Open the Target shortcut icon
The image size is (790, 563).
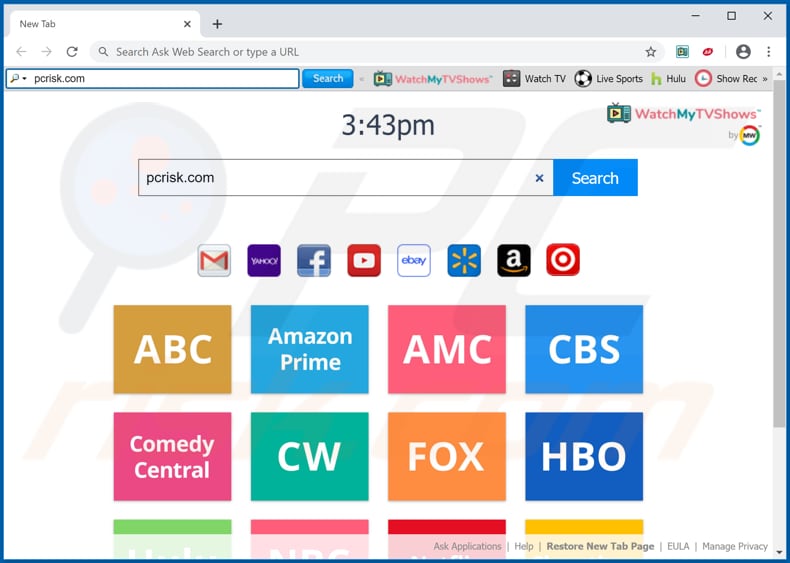coord(563,260)
